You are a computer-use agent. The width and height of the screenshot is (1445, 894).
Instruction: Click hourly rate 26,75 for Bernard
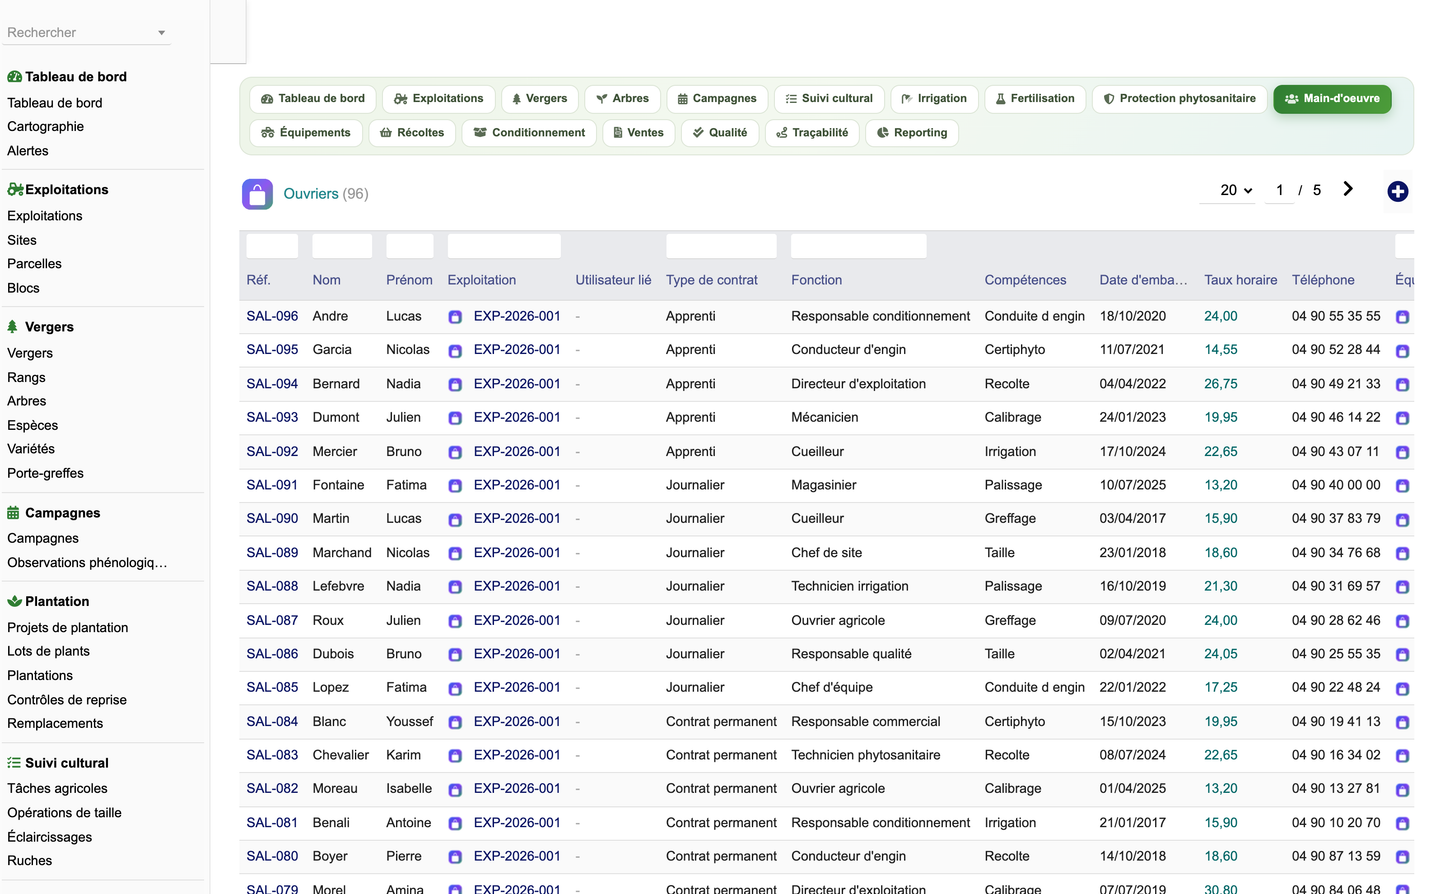(x=1221, y=384)
